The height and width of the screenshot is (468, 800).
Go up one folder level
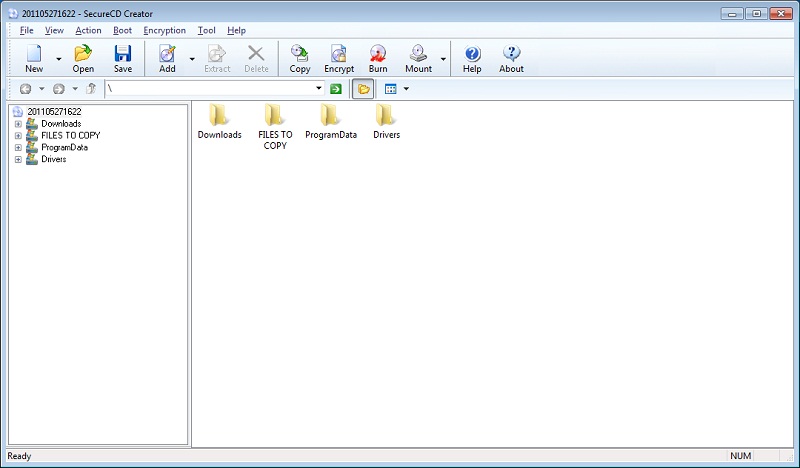91,89
